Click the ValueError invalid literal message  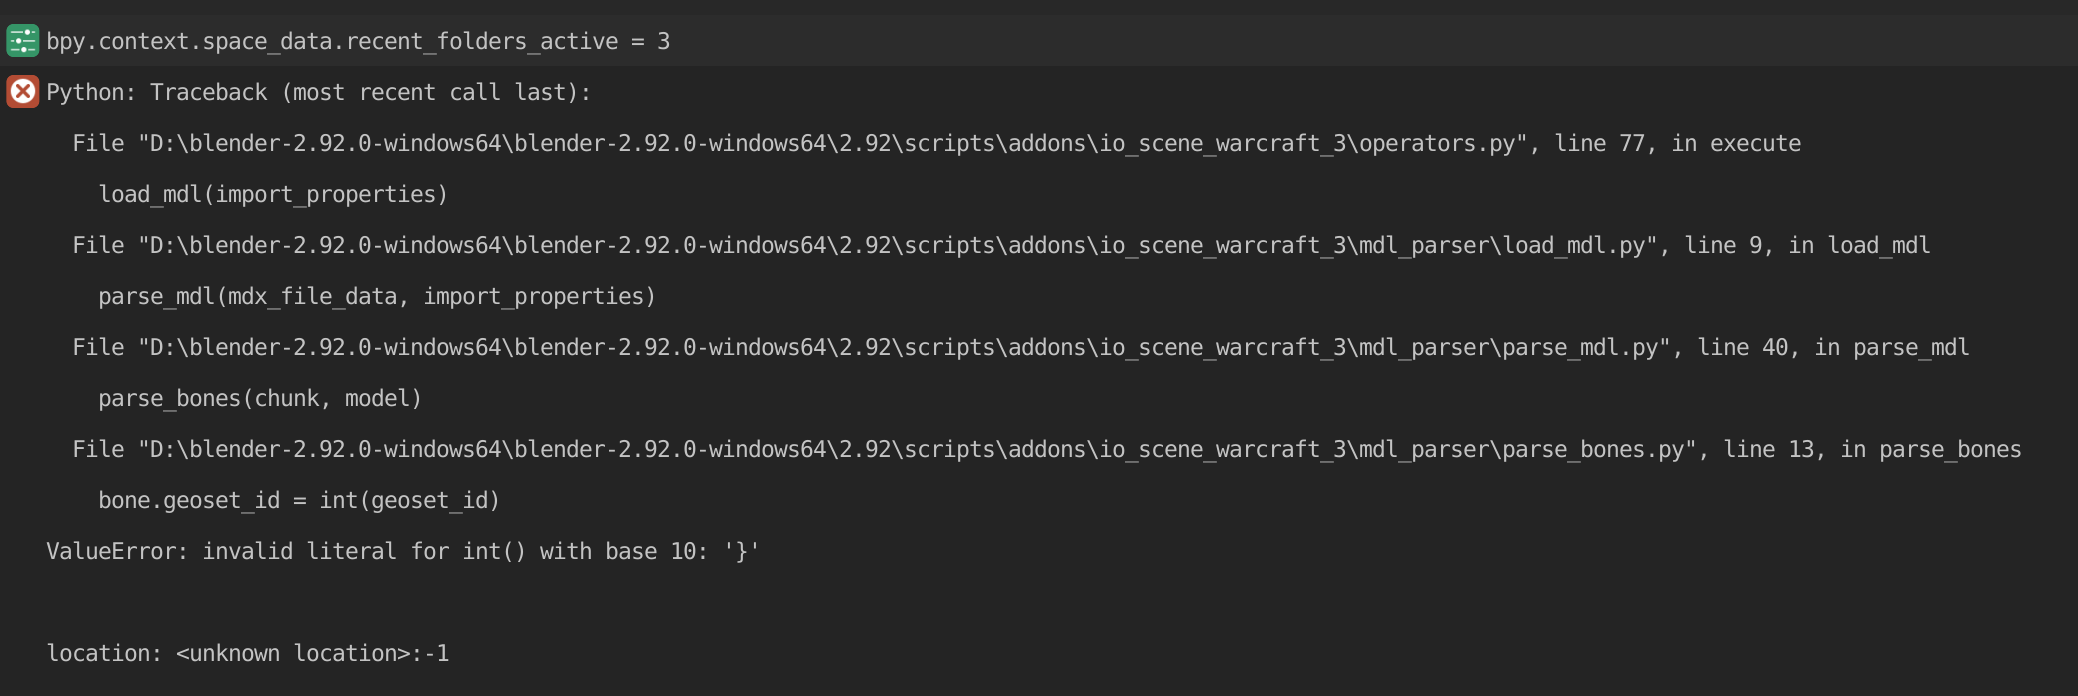click(403, 552)
